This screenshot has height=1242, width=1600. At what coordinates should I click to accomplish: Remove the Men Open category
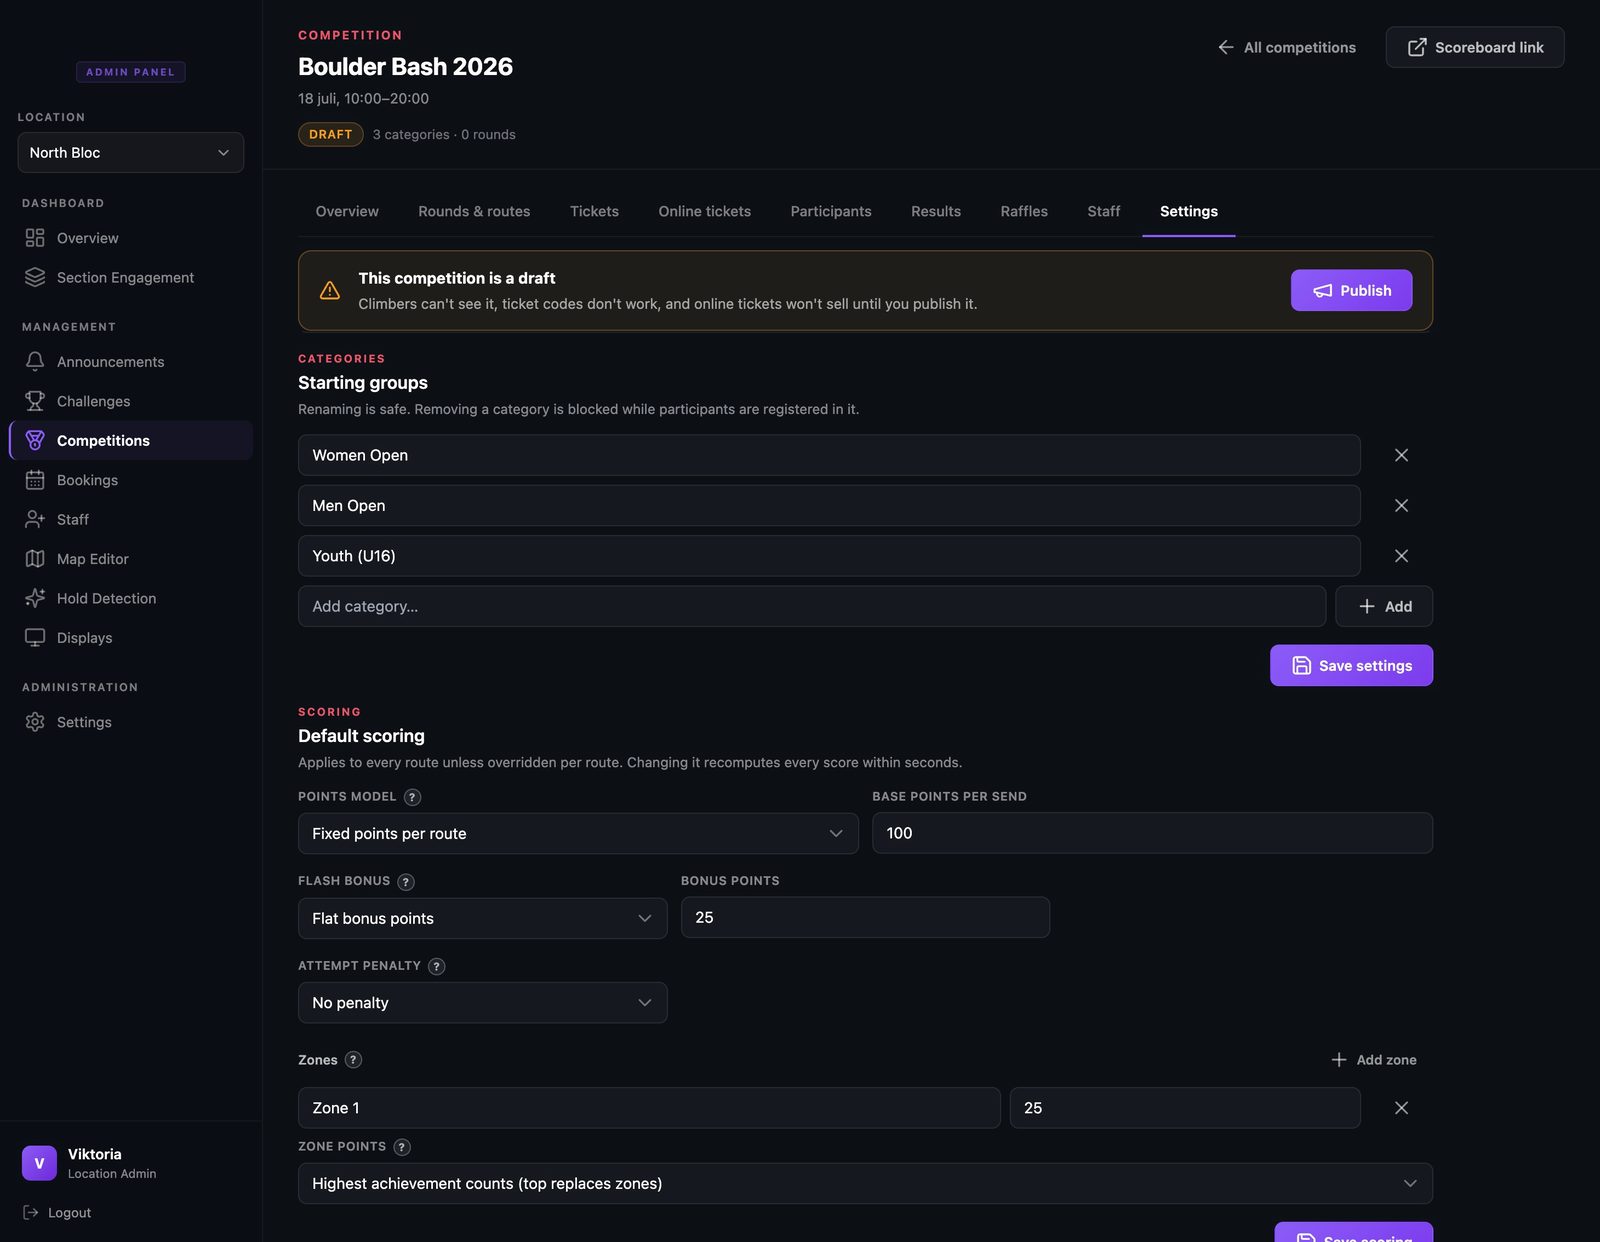point(1401,506)
